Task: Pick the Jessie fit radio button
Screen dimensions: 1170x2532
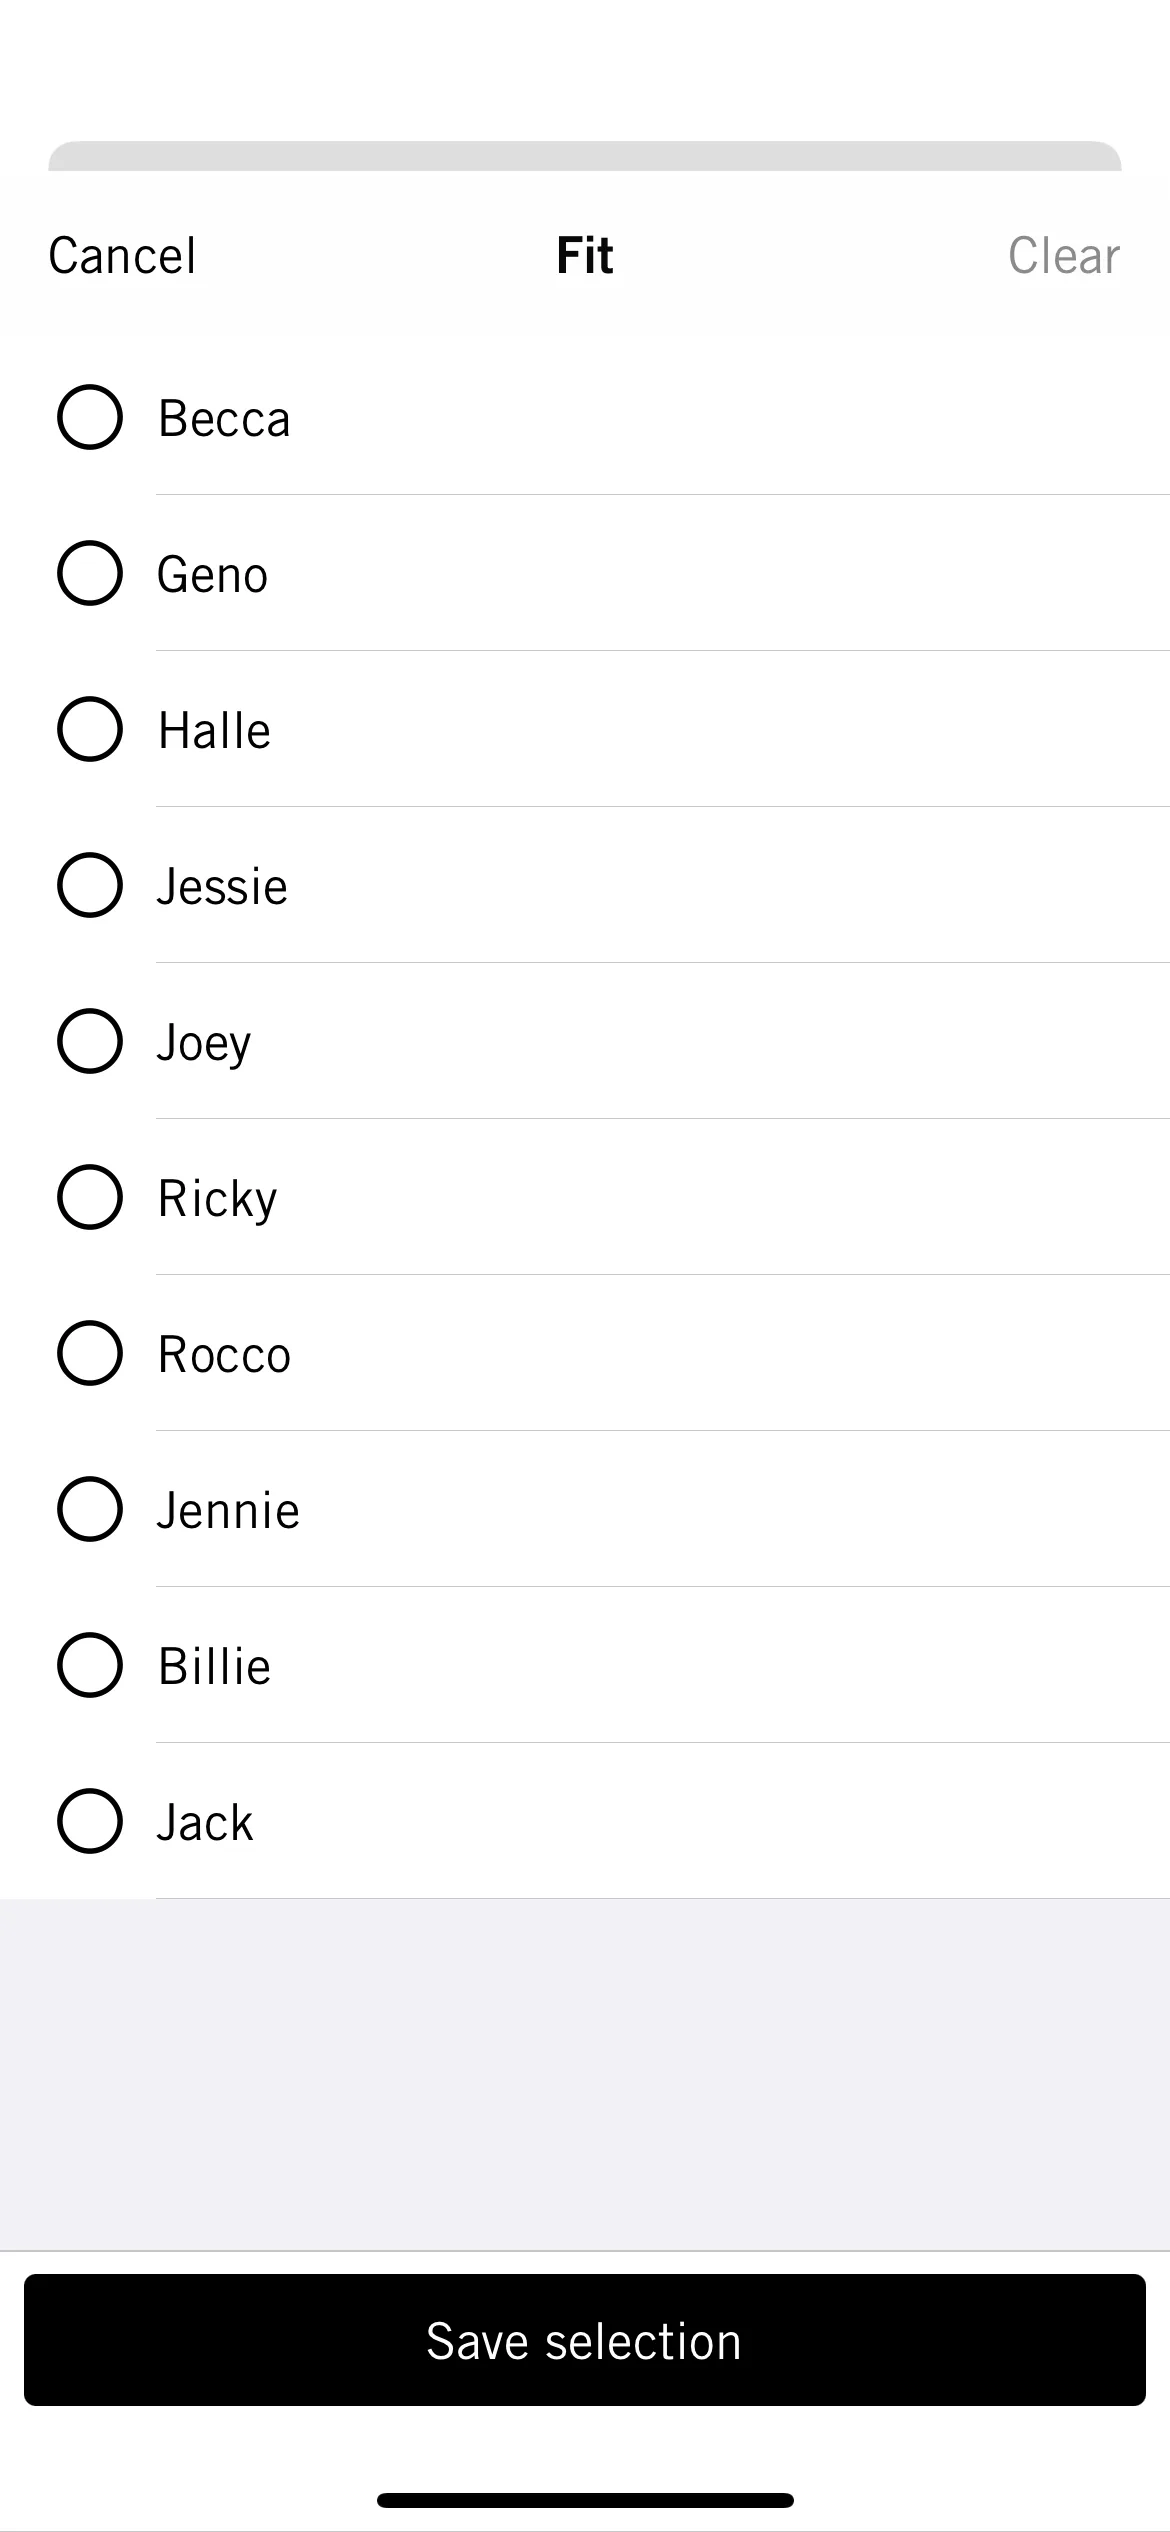Action: (90, 885)
